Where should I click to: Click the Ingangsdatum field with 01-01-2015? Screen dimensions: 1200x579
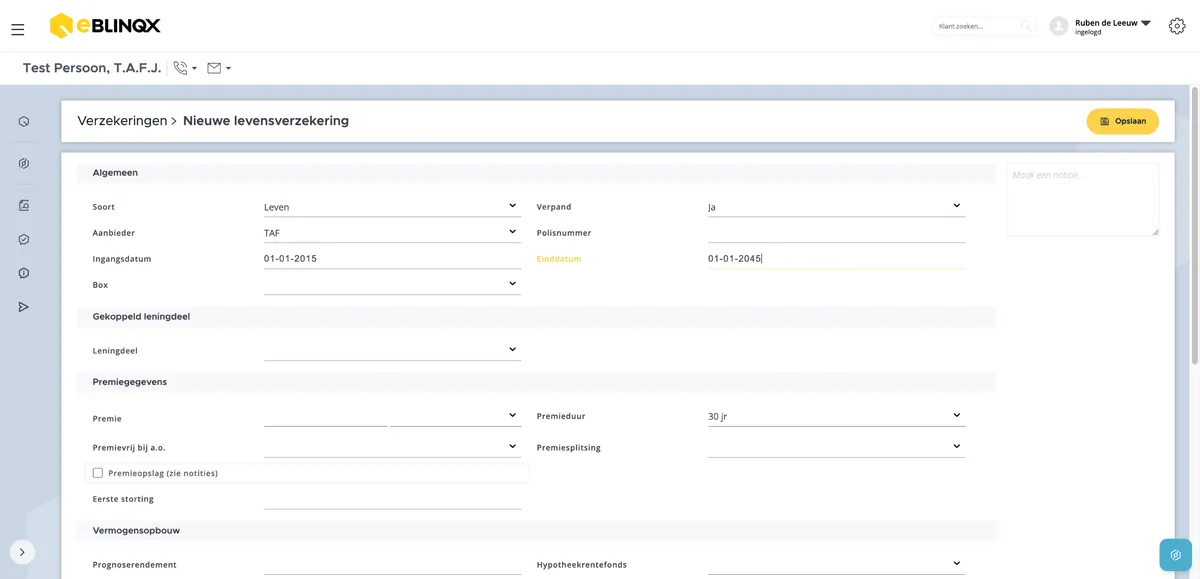point(392,259)
